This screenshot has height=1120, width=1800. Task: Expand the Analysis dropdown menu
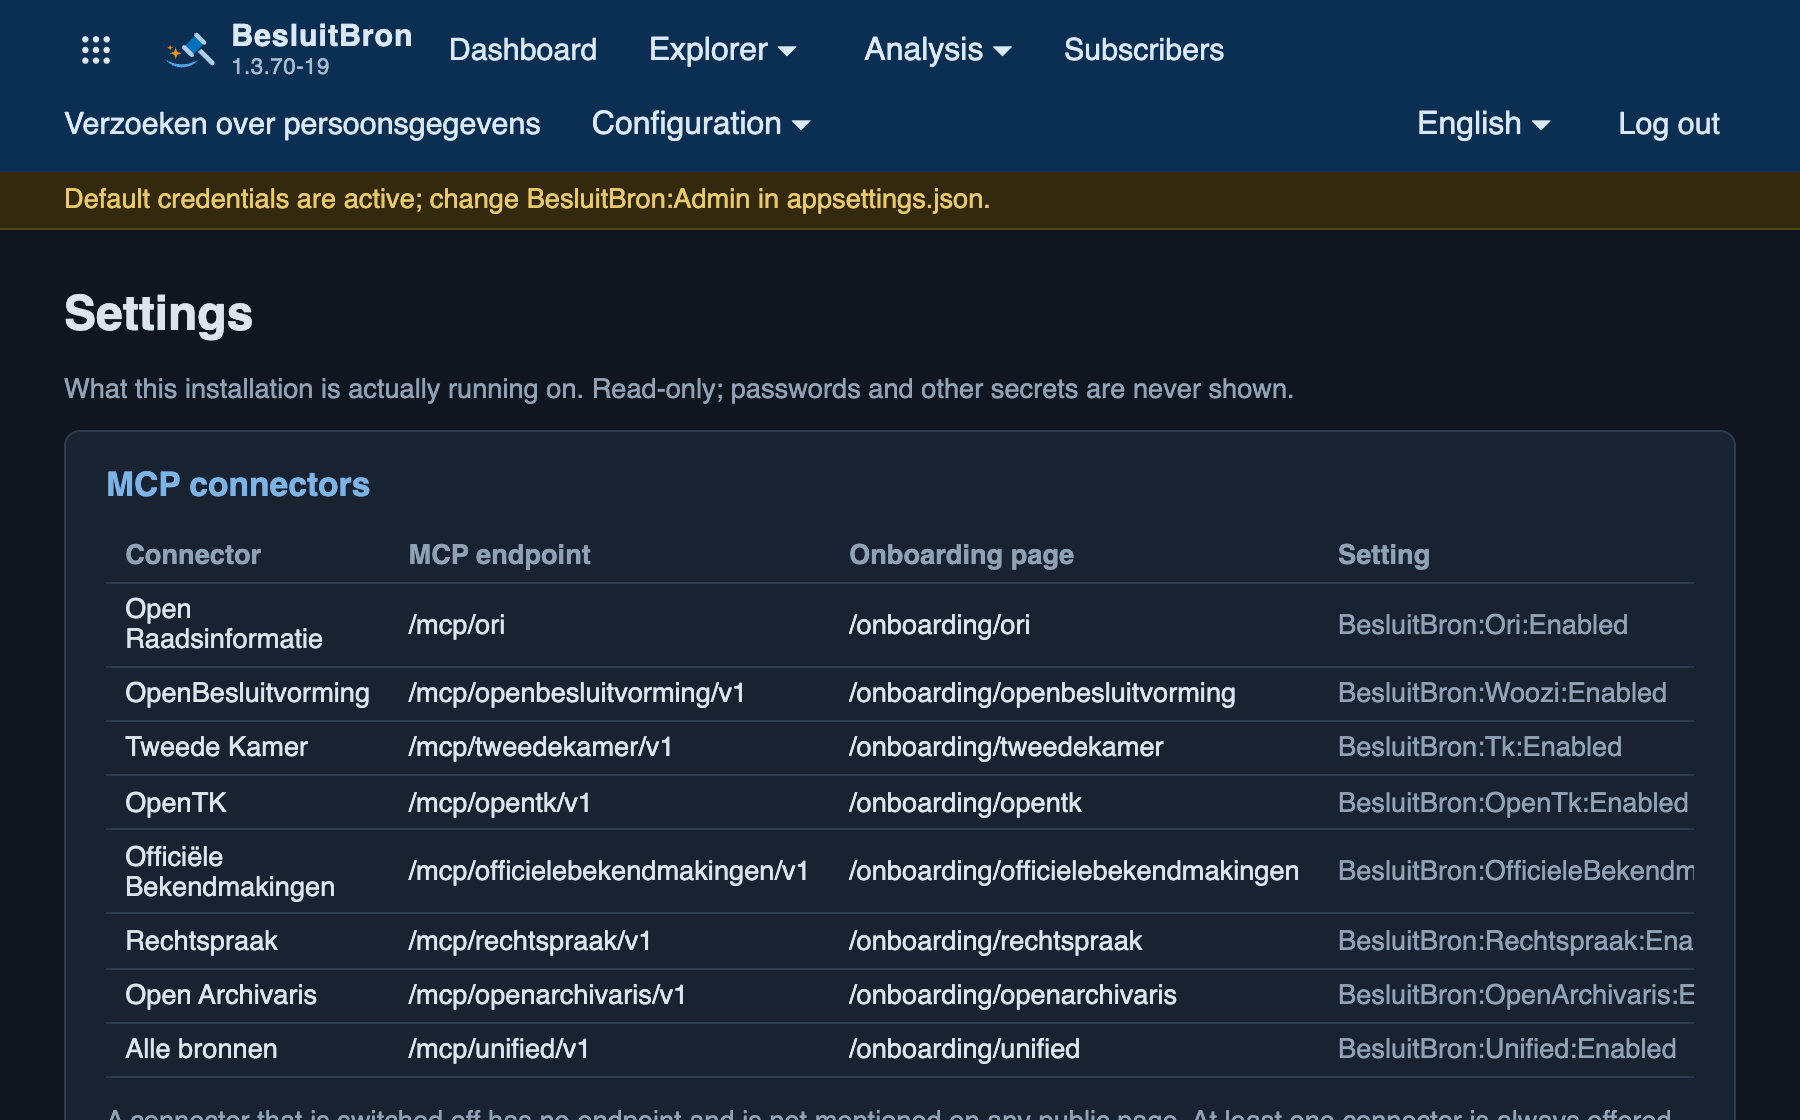click(937, 49)
